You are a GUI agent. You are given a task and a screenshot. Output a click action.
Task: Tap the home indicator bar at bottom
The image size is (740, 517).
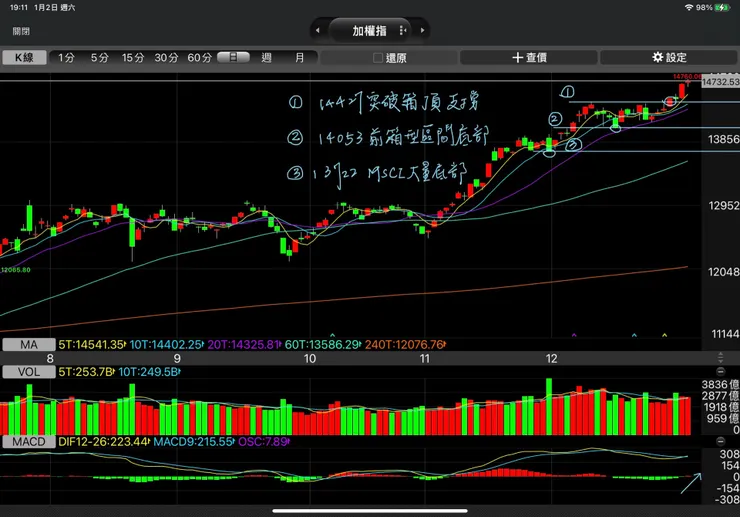(370, 510)
